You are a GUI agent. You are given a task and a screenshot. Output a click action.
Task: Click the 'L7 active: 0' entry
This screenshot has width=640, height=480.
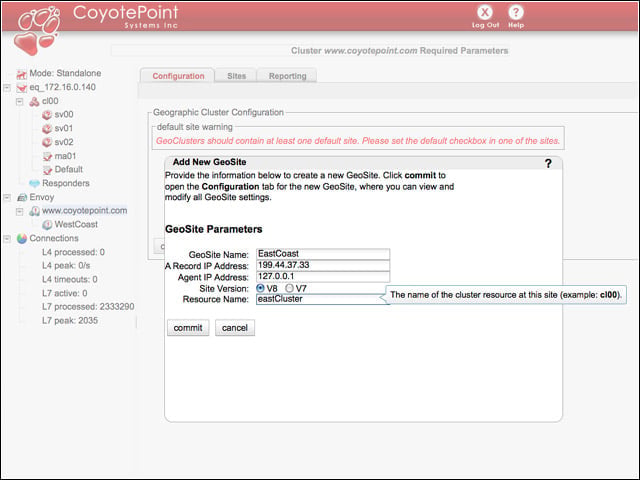(64, 293)
